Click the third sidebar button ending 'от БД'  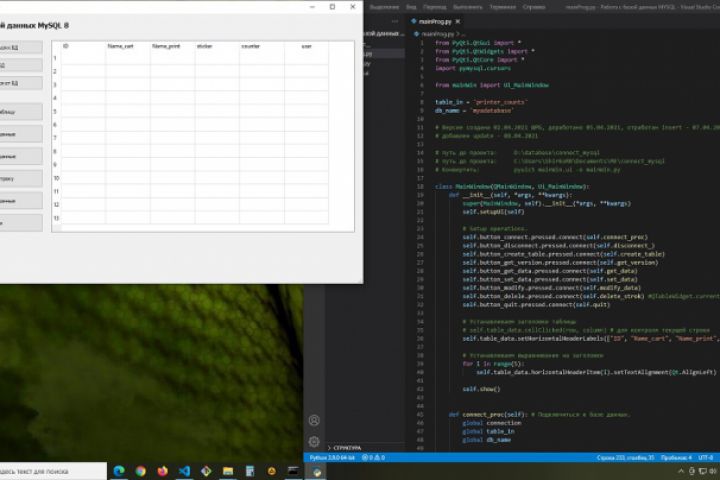pos(21,83)
